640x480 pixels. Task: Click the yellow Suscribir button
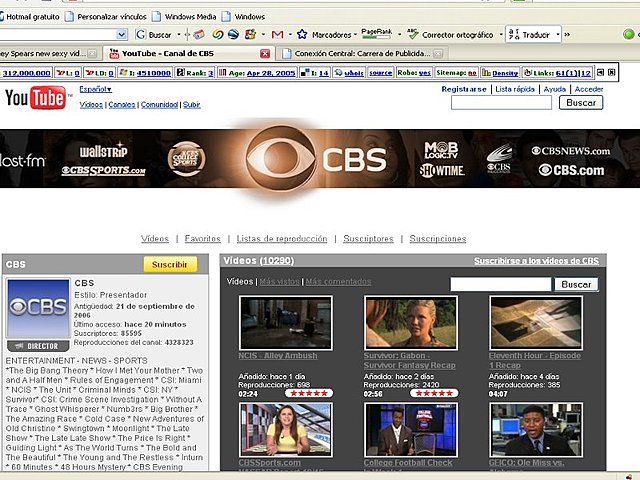(170, 264)
